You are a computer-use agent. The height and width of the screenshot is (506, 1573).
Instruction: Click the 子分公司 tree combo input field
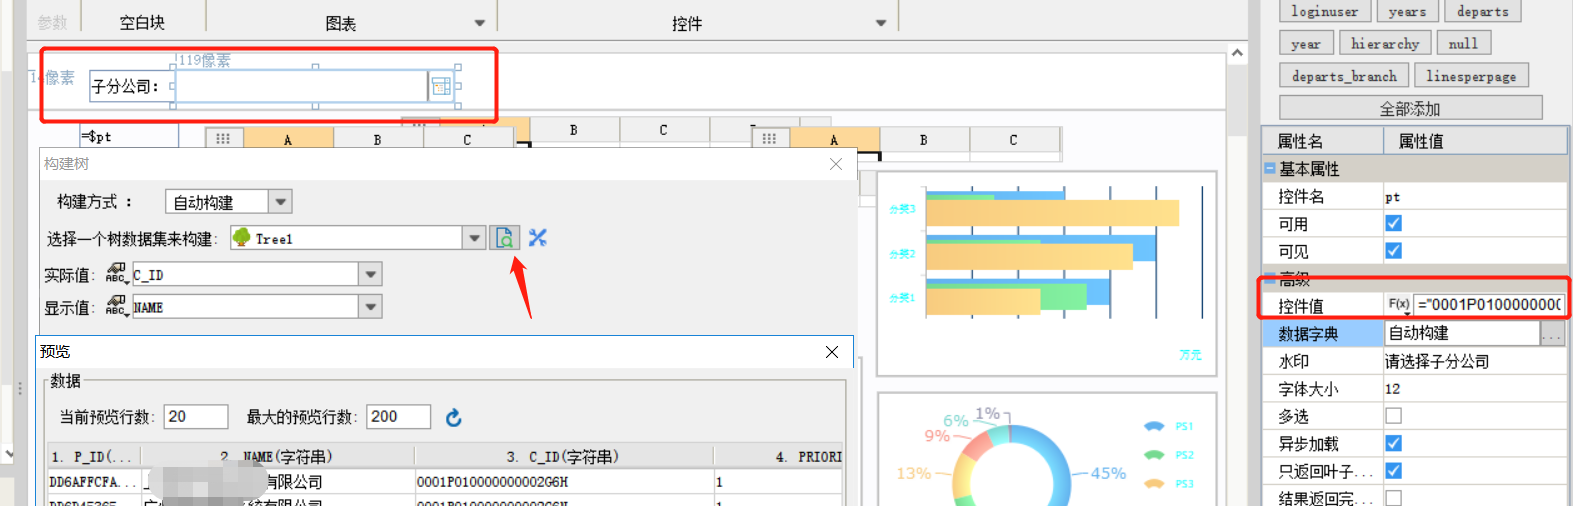coord(302,87)
